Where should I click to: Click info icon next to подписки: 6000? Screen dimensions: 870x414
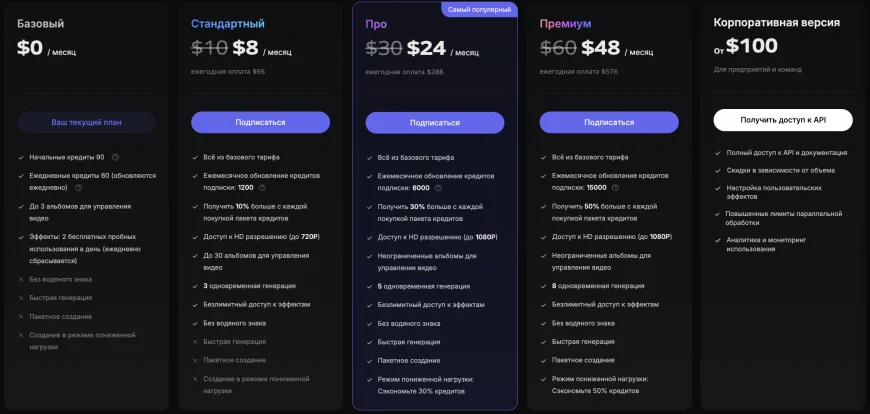pos(439,187)
